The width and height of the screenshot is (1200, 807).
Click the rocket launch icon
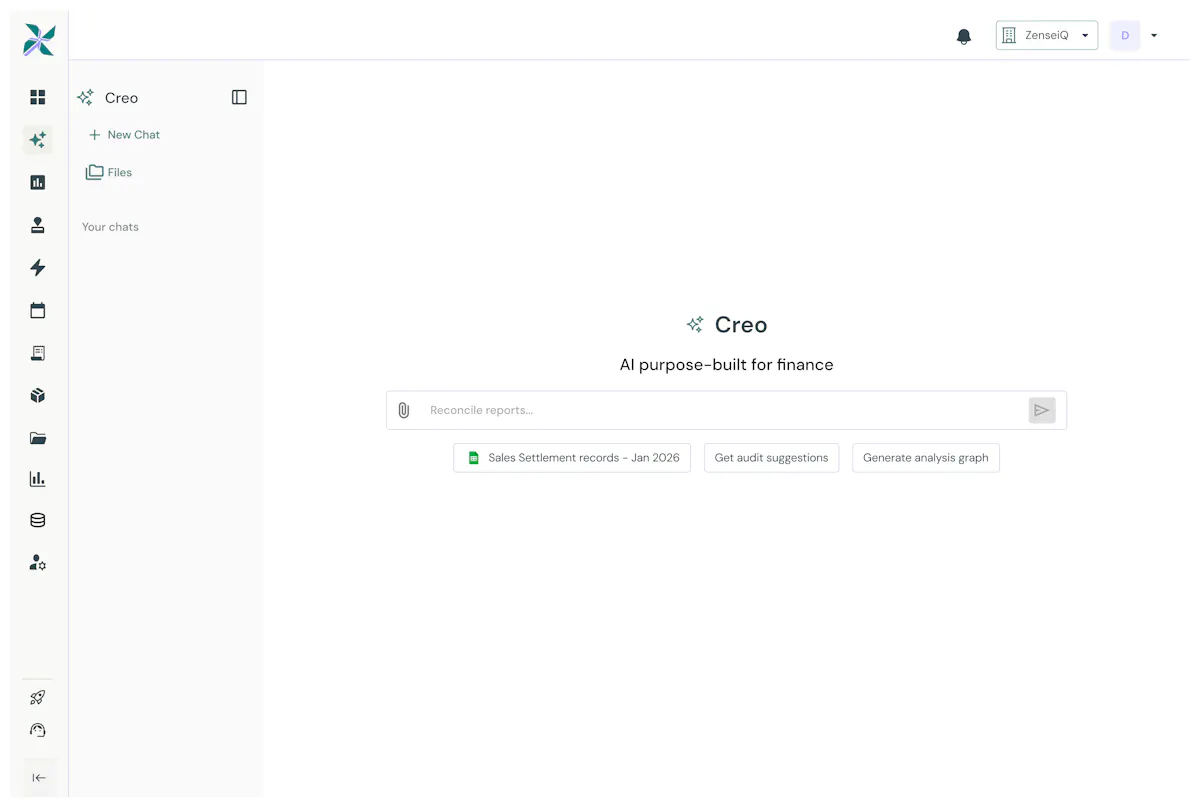pos(38,698)
